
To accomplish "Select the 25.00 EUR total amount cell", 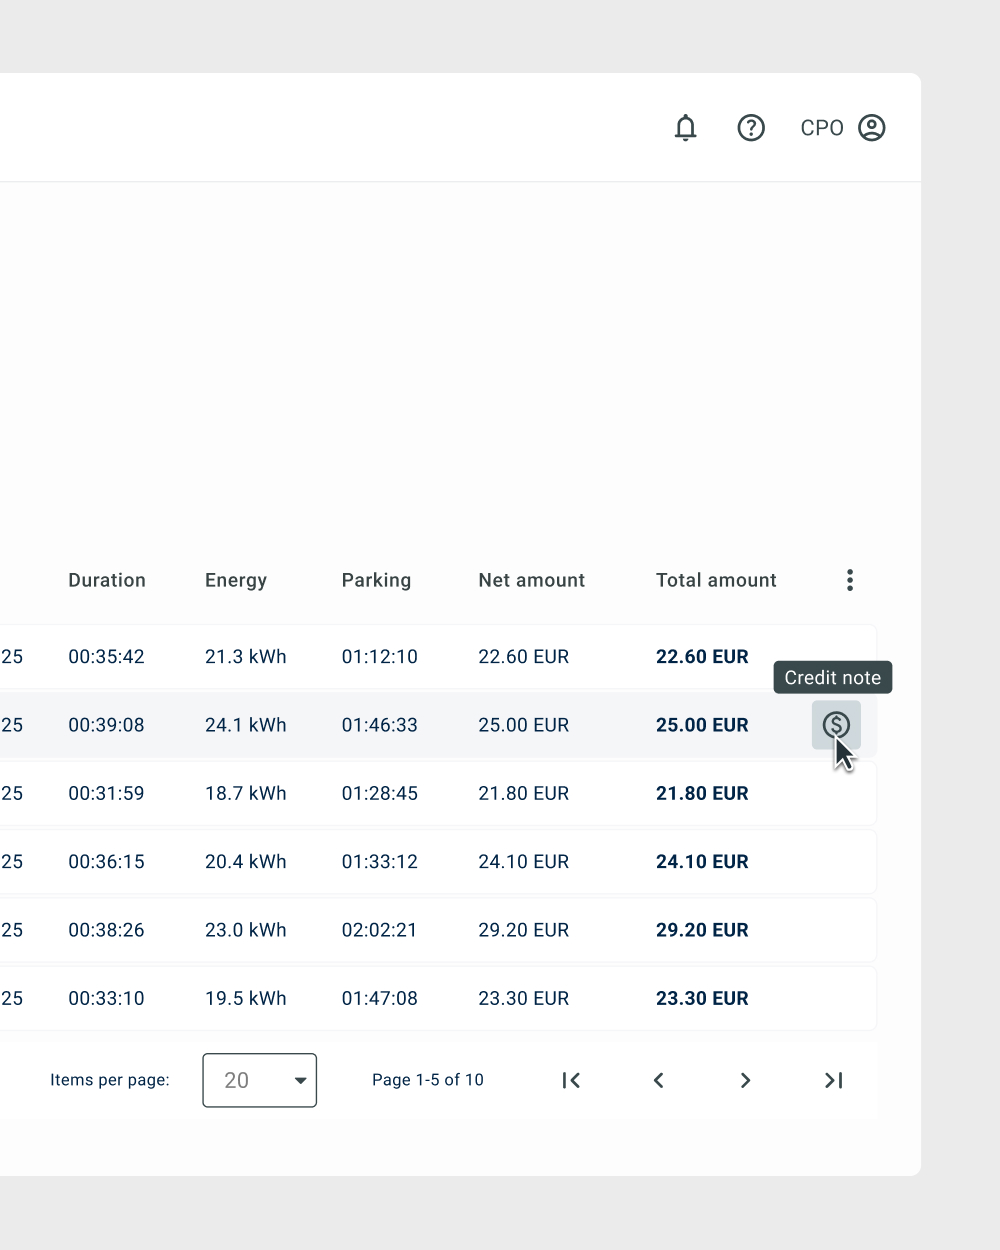I will [x=702, y=725].
